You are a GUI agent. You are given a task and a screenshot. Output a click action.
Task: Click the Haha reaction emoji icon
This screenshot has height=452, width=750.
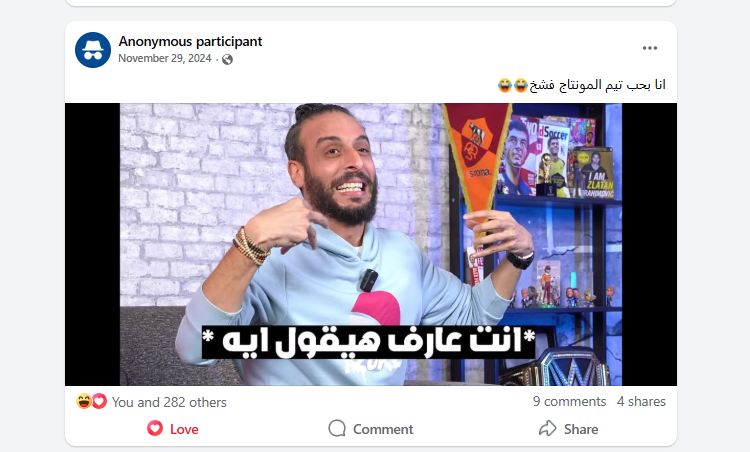(x=84, y=401)
